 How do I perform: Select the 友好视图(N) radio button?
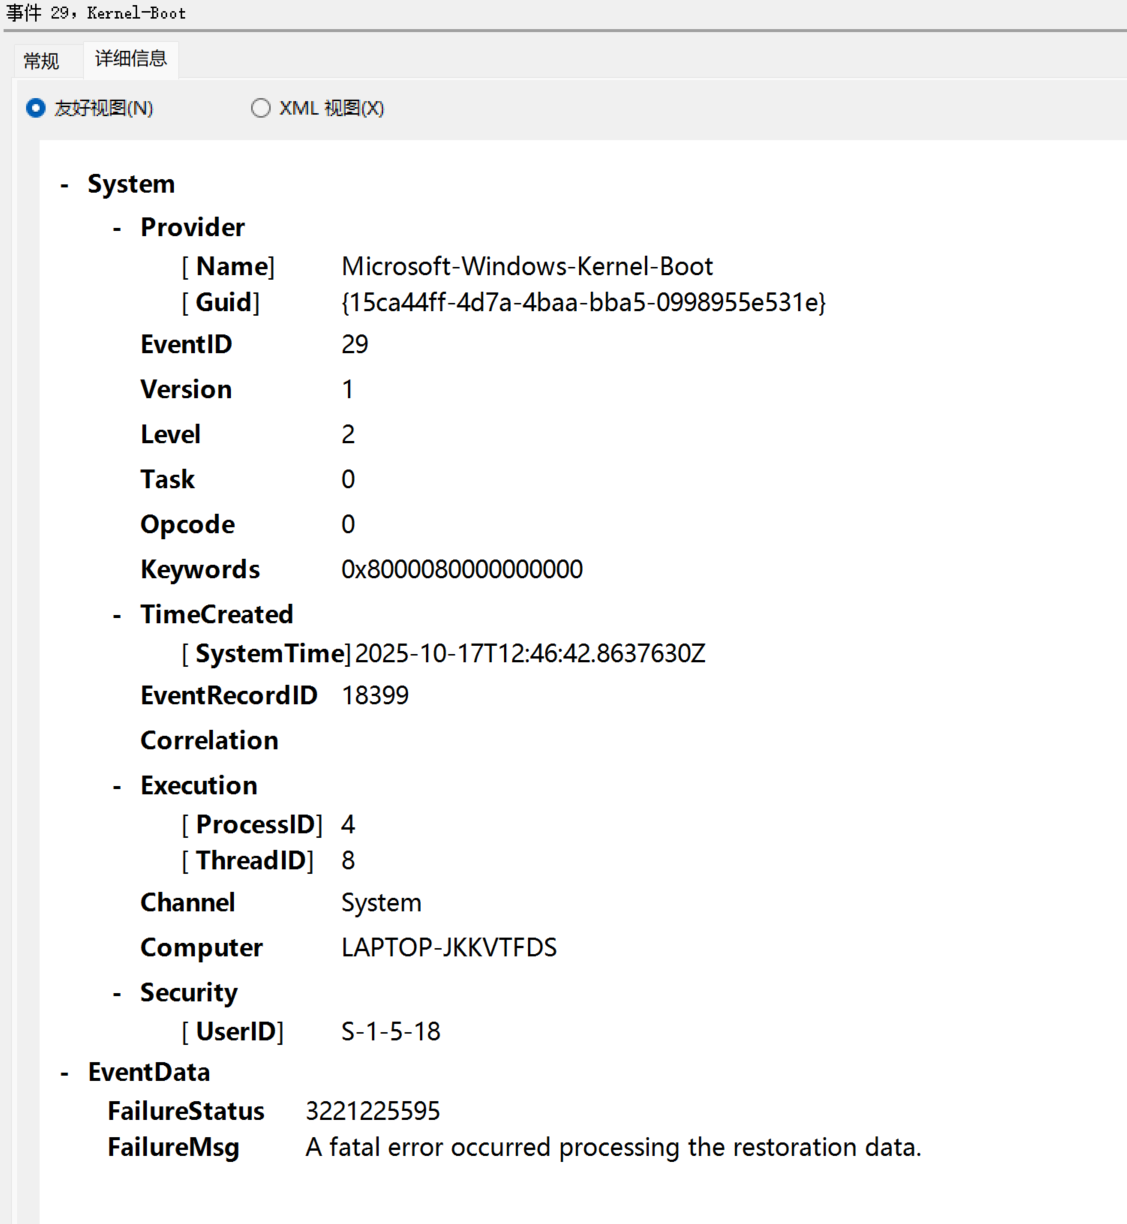(36, 108)
